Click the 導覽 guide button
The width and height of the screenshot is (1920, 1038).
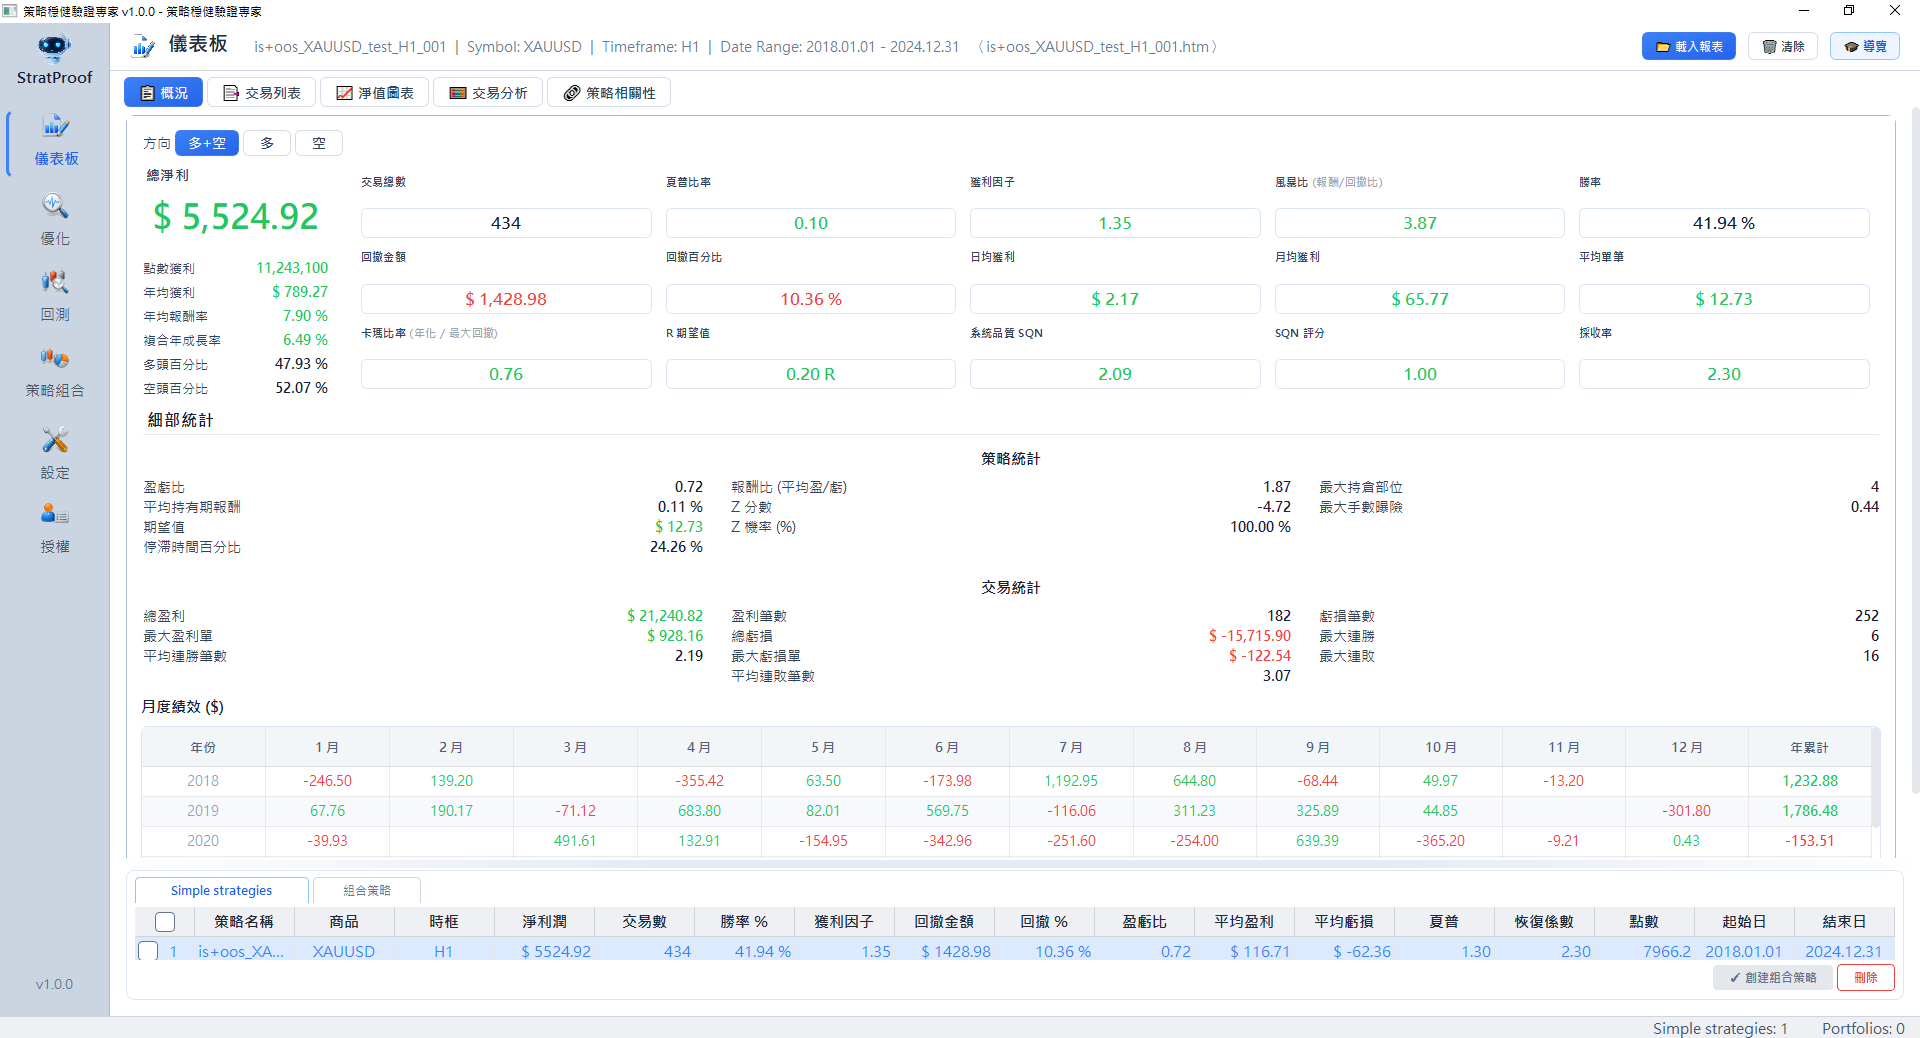pos(1865,47)
